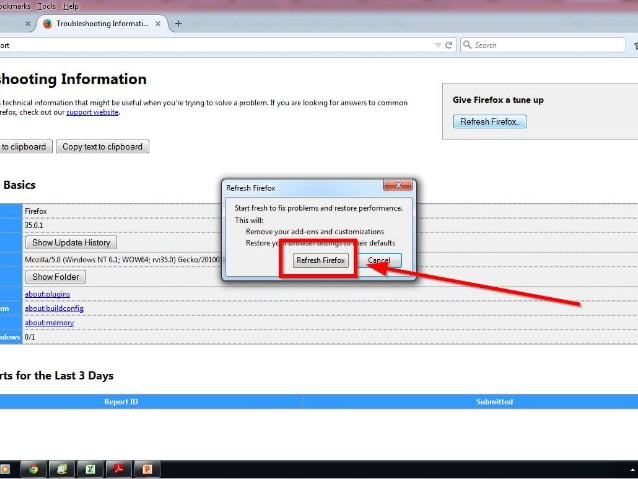Open the address bar history dropdown
Screen dimensions: 638x479
[x=438, y=45]
